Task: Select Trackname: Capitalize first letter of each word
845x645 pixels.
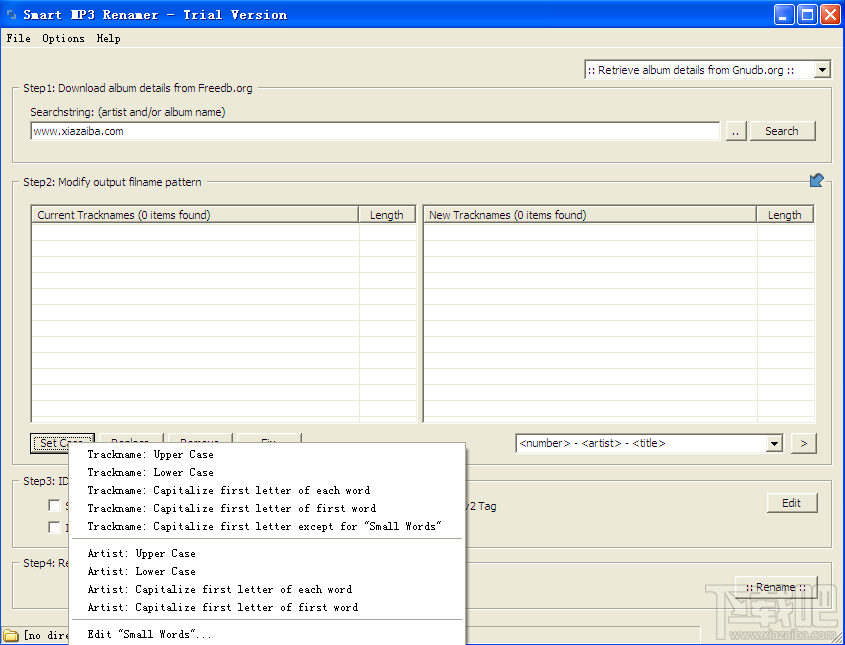Action: tap(267, 490)
